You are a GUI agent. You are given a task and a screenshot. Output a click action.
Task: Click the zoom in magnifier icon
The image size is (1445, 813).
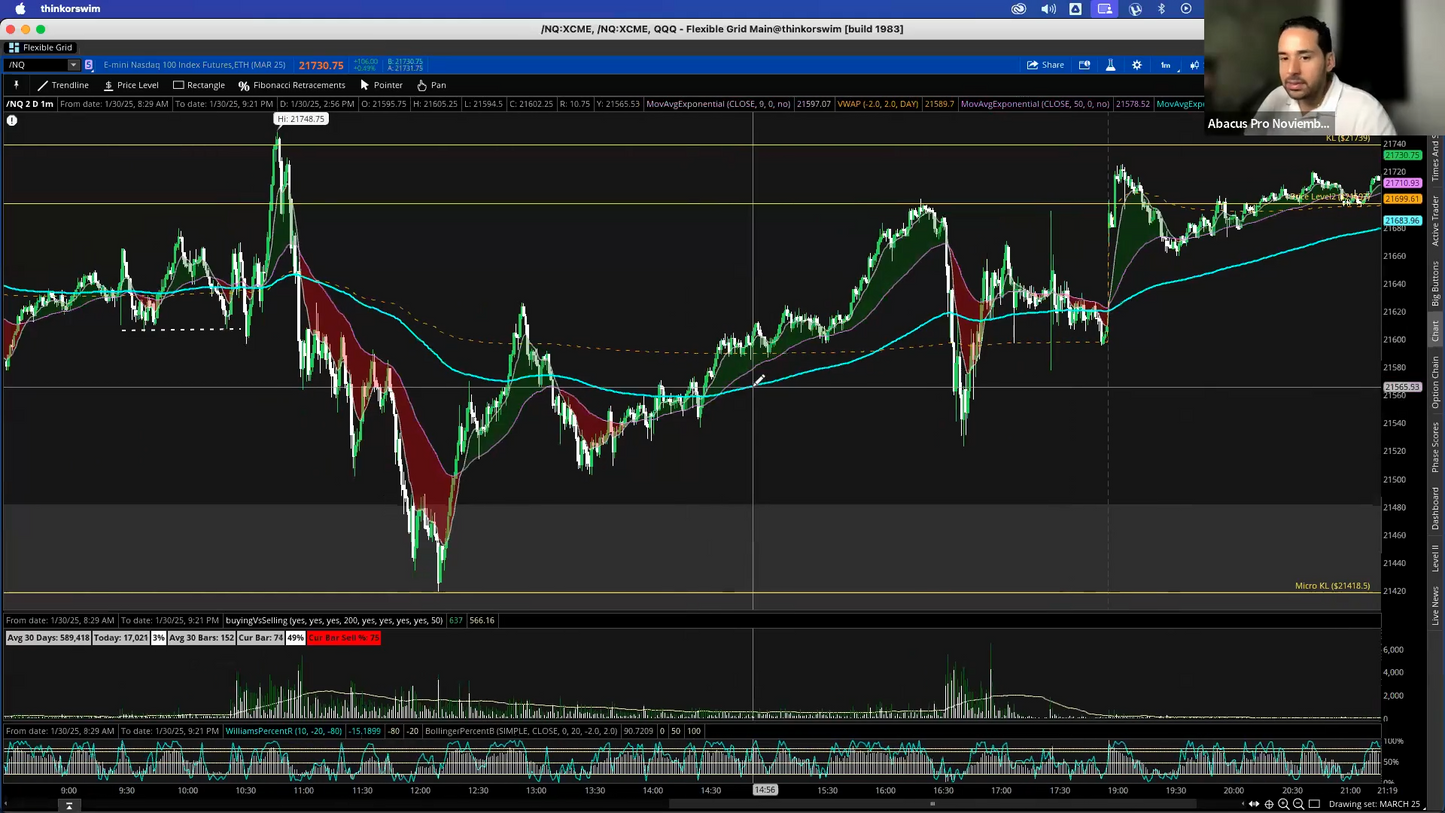(x=1283, y=804)
